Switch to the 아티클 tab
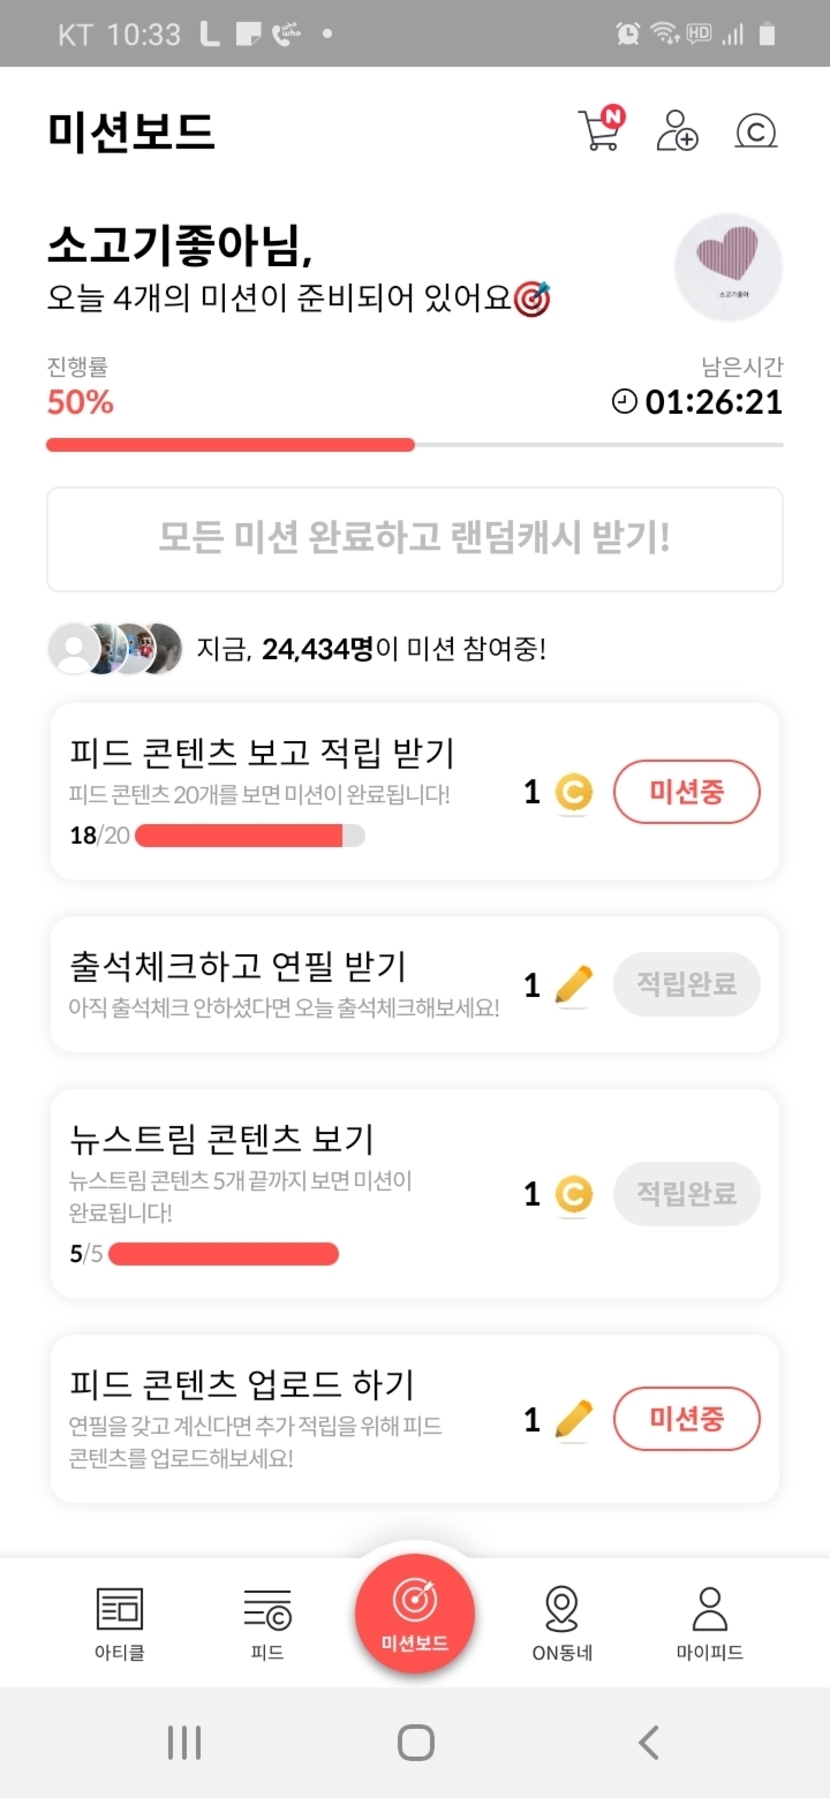 pyautogui.click(x=120, y=1622)
